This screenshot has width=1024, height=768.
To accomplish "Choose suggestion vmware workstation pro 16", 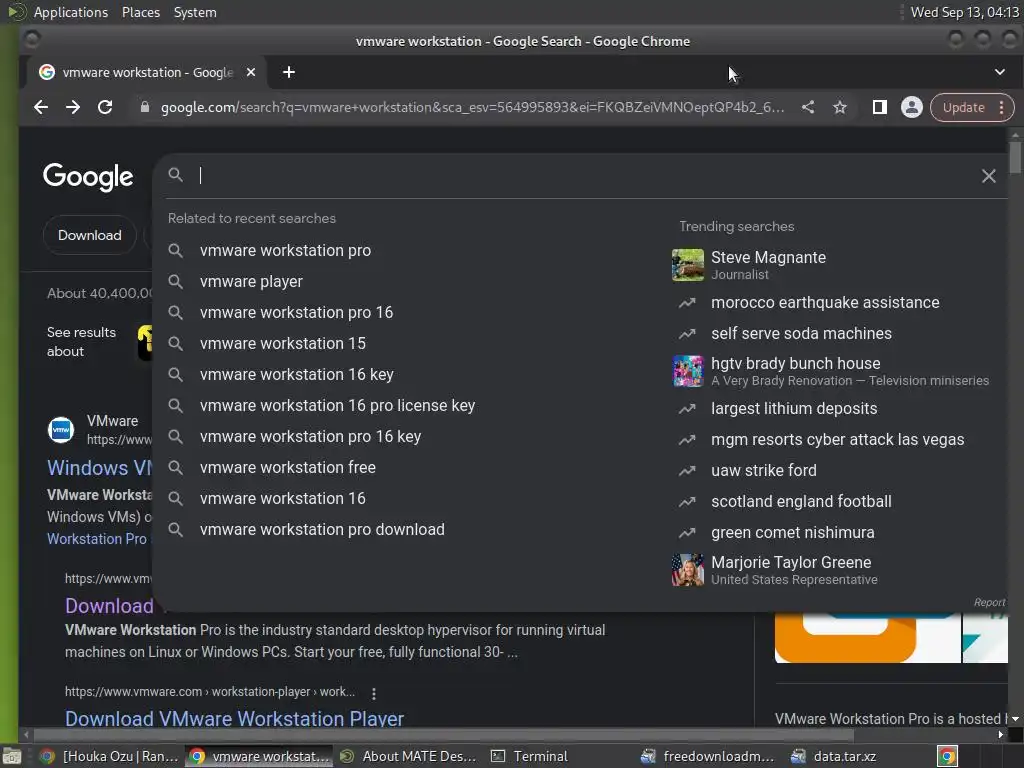I will pos(296,313).
